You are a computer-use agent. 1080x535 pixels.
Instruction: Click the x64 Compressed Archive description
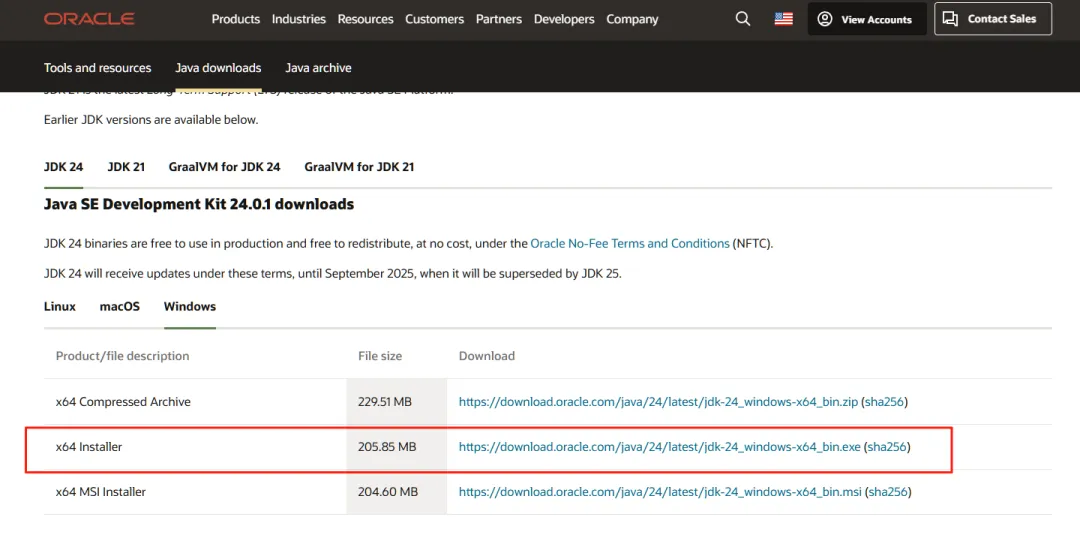[123, 401]
